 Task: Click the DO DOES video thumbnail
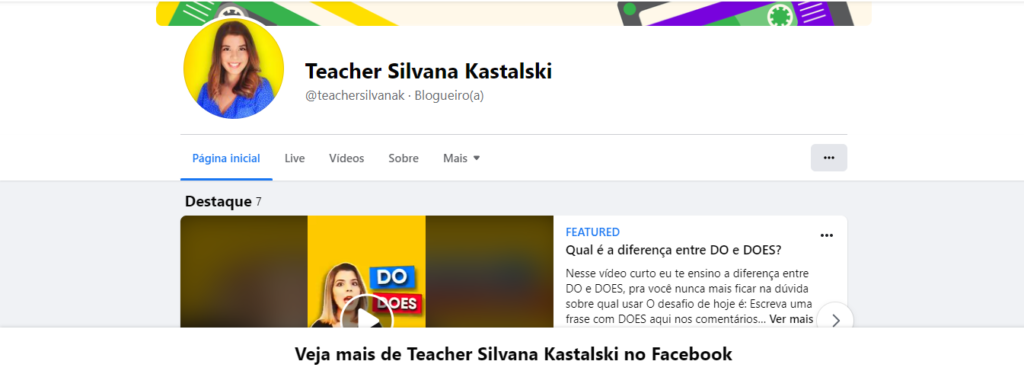(366, 272)
